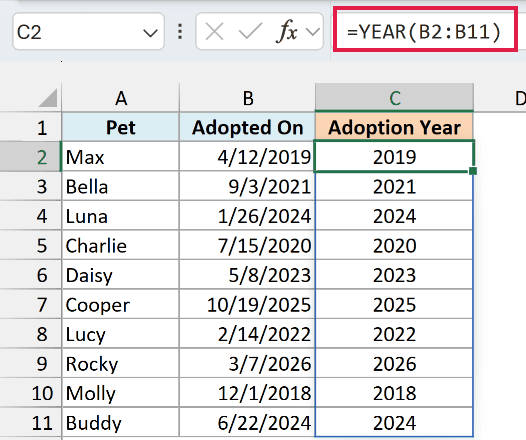Viewport: 526px width, 440px height.
Task: Select the 'Adopted On' header cell
Action: 248,127
